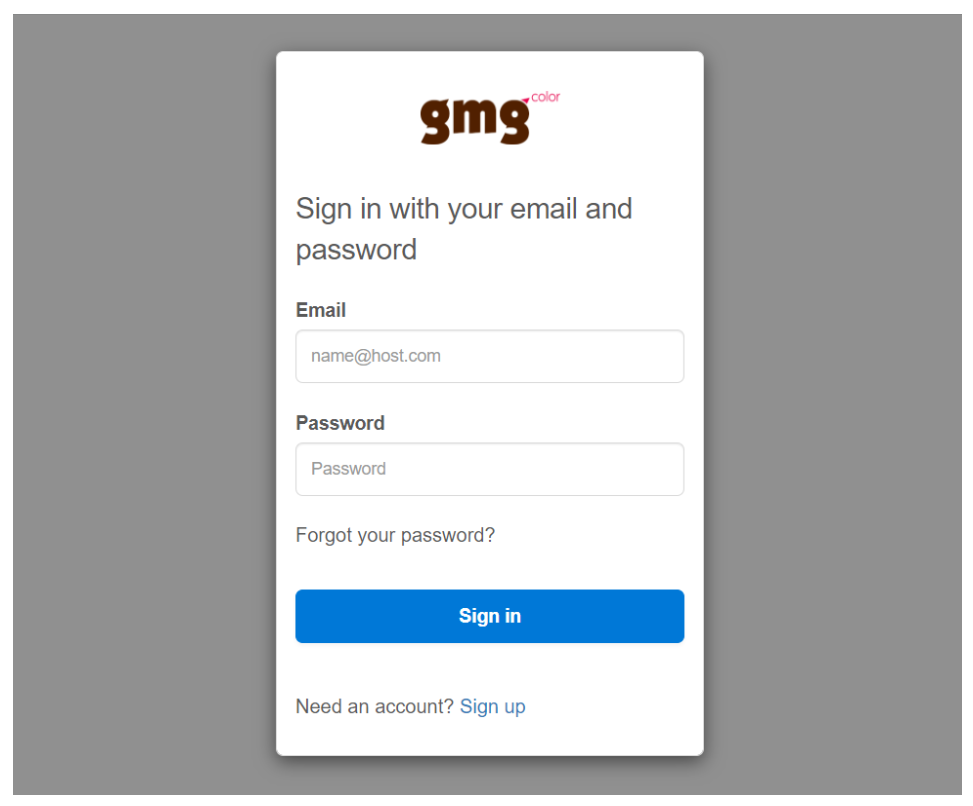Click the bold Password field label
The image size is (973, 806).
click(340, 423)
